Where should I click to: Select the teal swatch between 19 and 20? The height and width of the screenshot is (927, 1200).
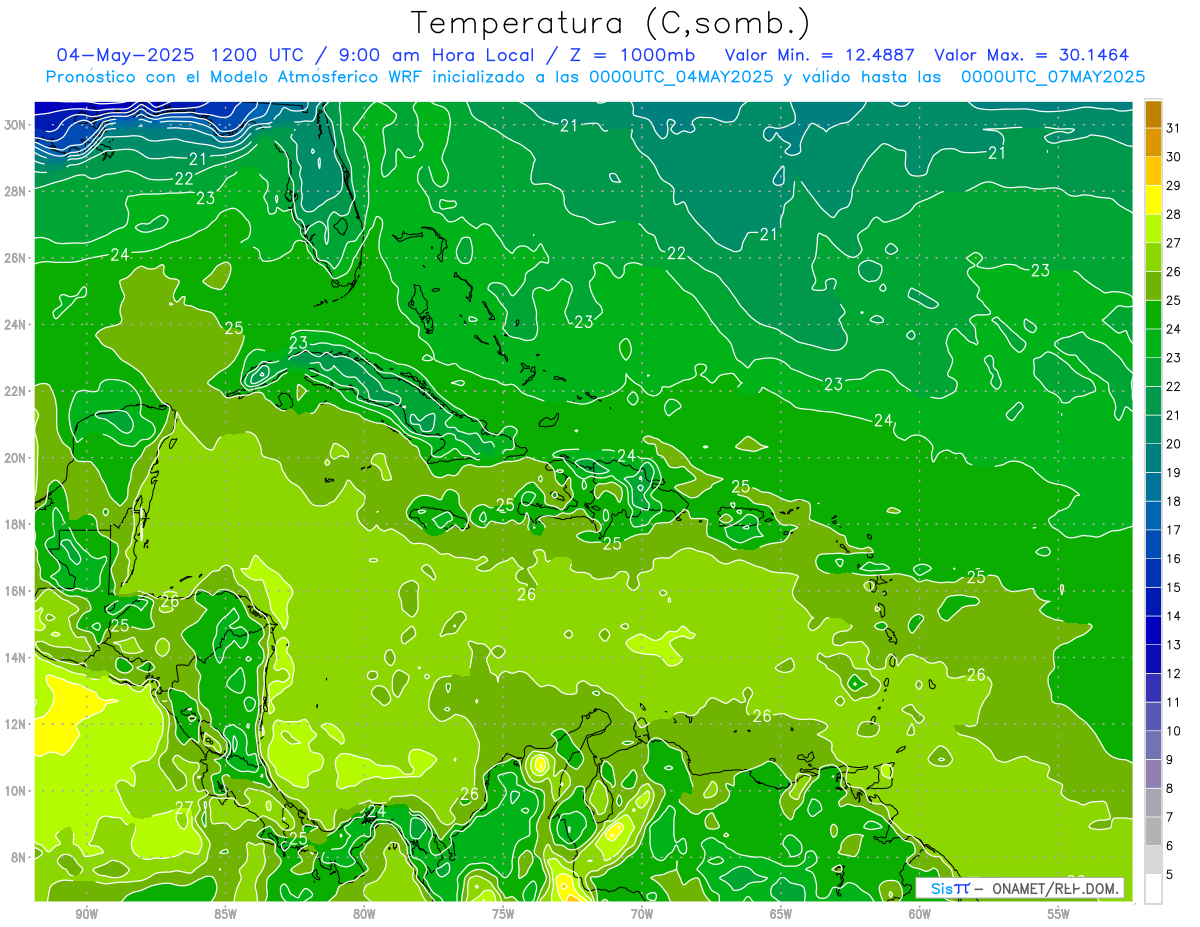[x=1153, y=458]
